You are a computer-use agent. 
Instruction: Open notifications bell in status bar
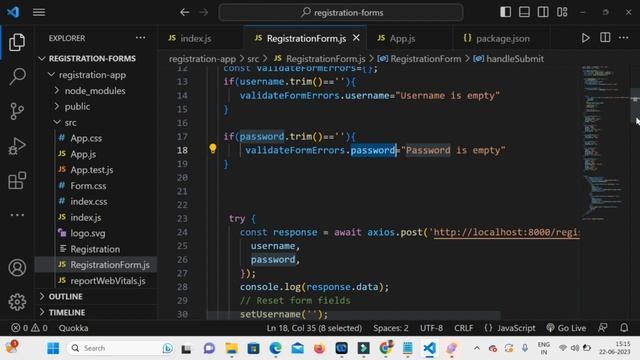coord(624,328)
